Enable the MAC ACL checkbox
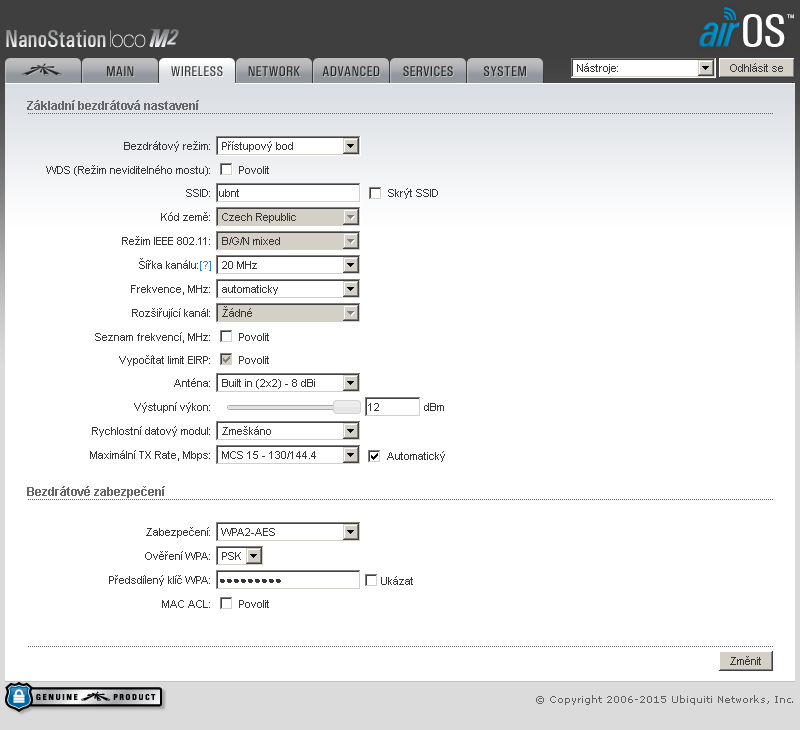800x730 pixels. coord(226,604)
